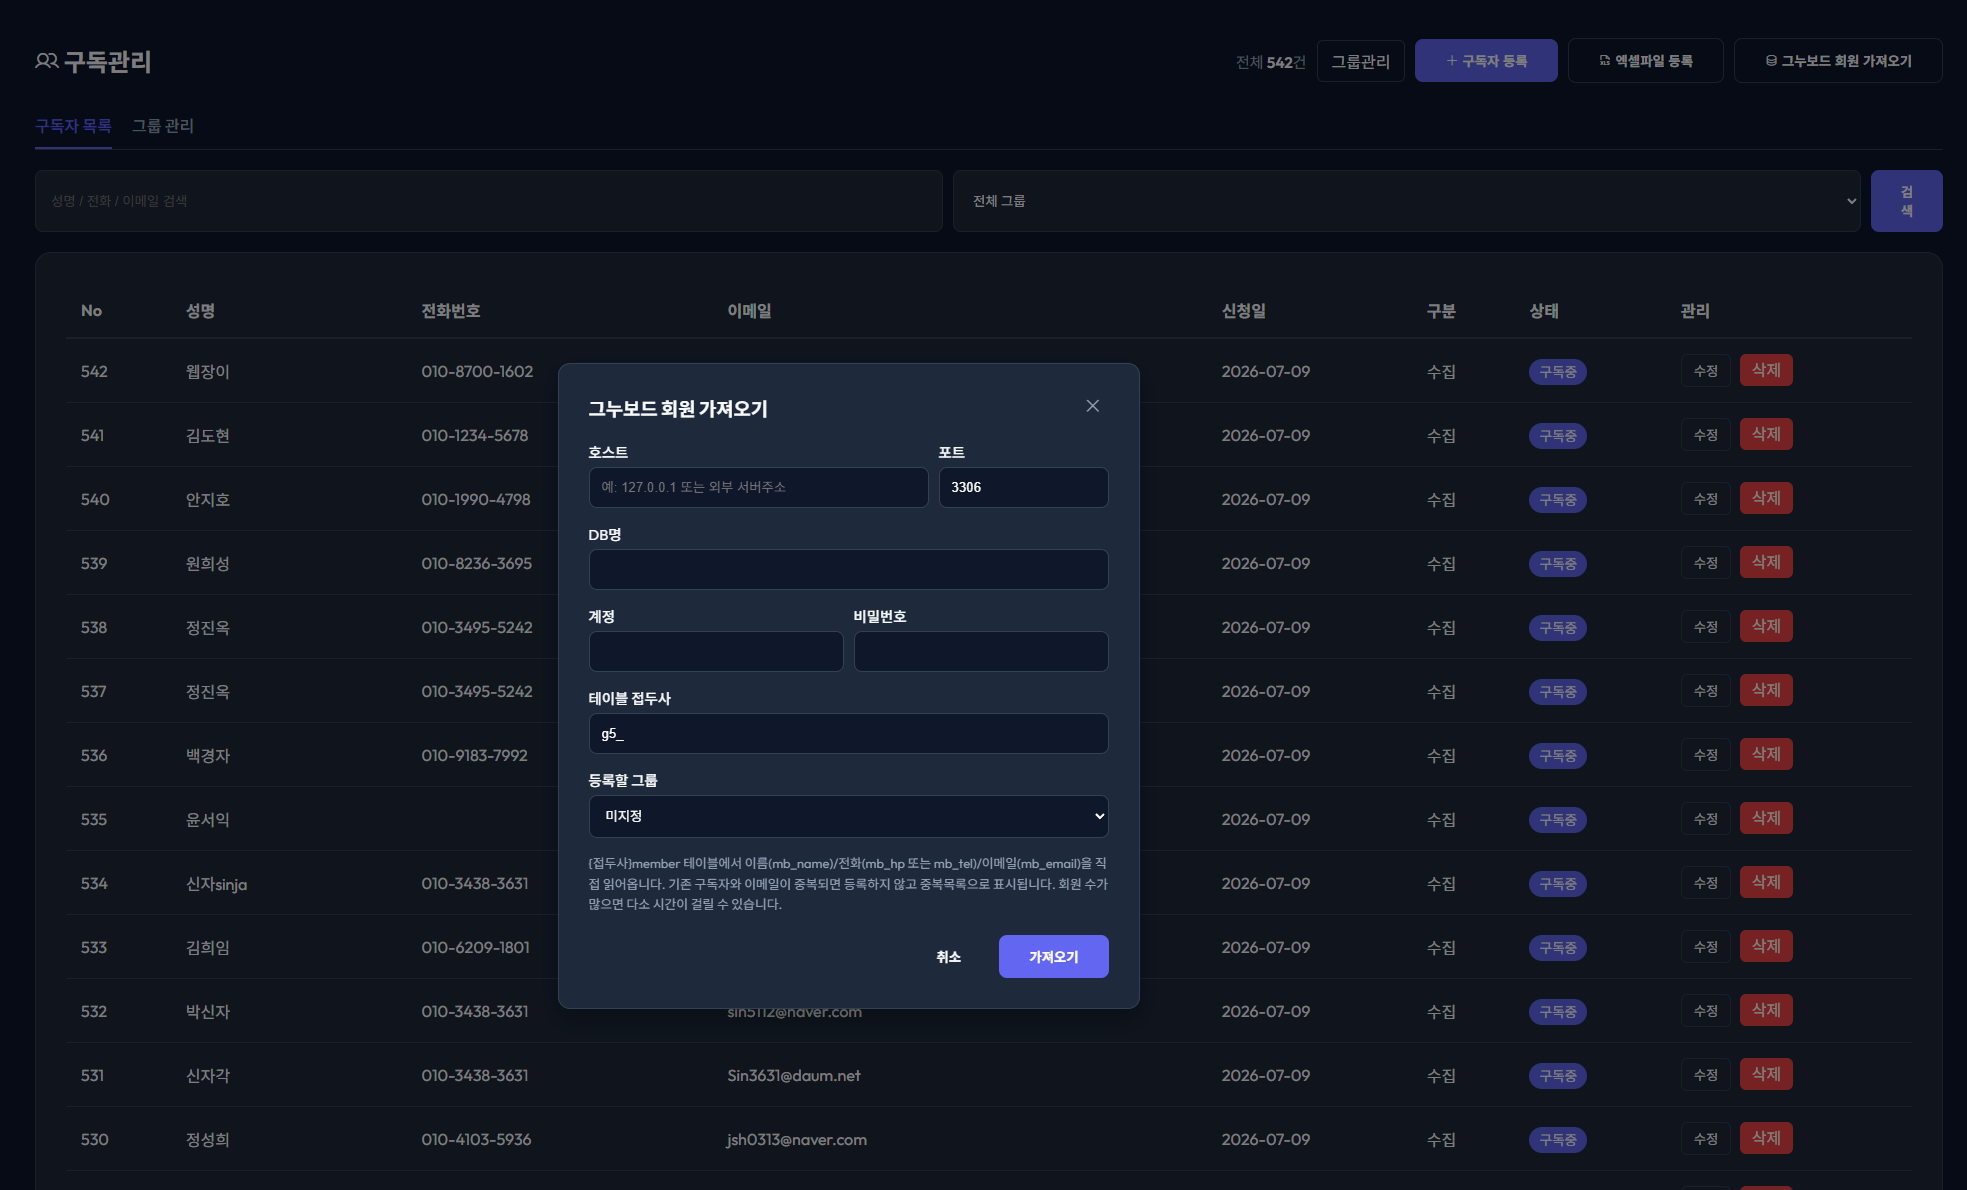The width and height of the screenshot is (1967, 1190).
Task: Switch to the 그룹 관리 tab
Action: (x=163, y=126)
